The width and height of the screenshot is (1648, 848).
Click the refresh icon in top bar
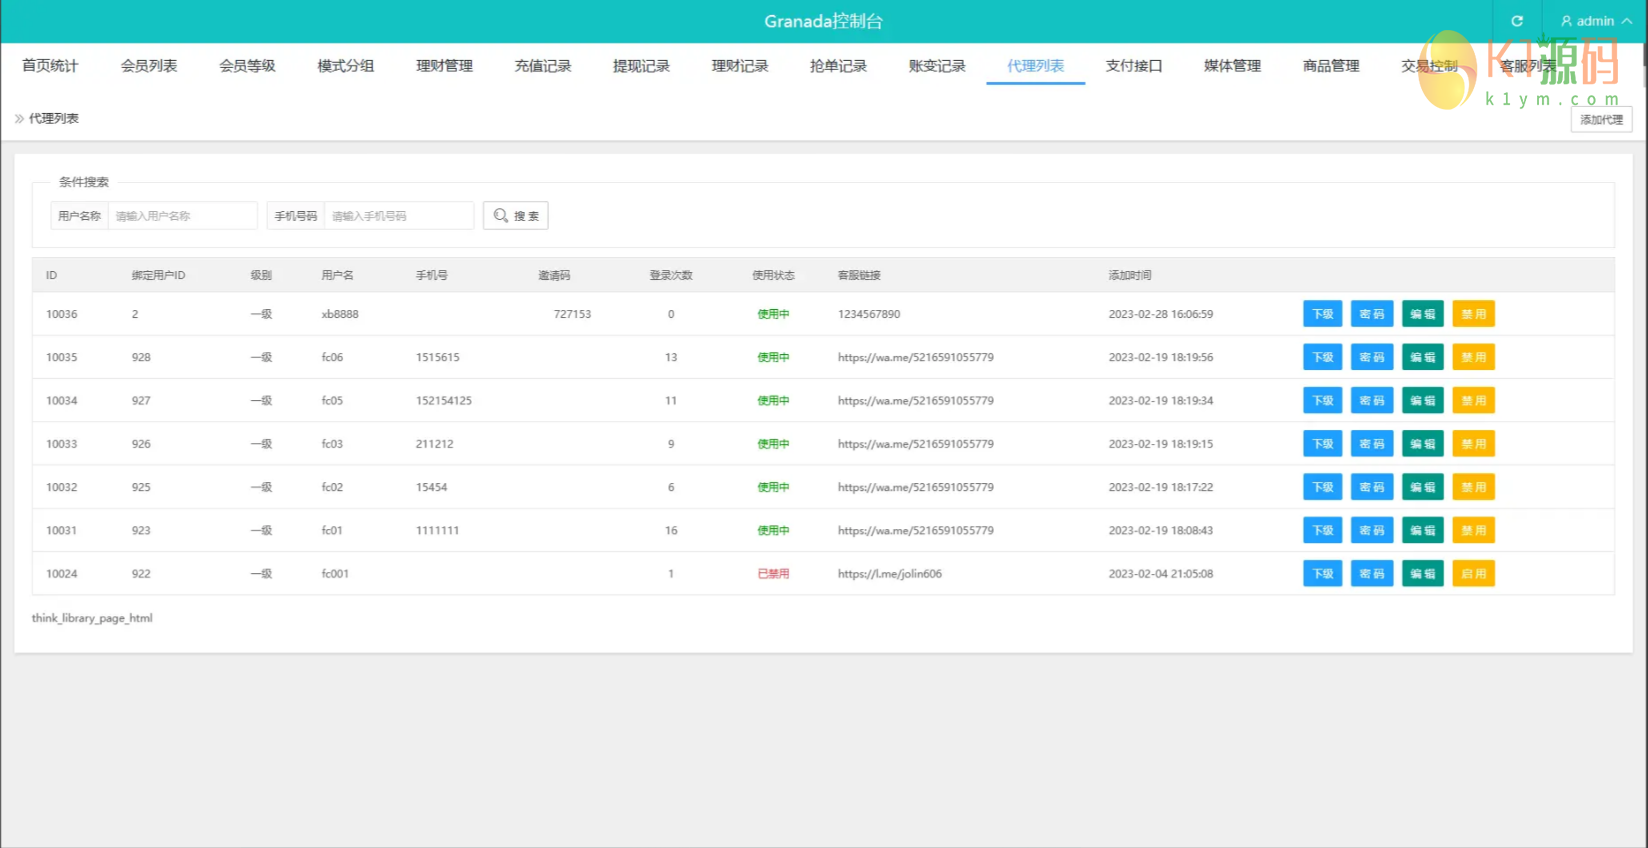coord(1516,21)
